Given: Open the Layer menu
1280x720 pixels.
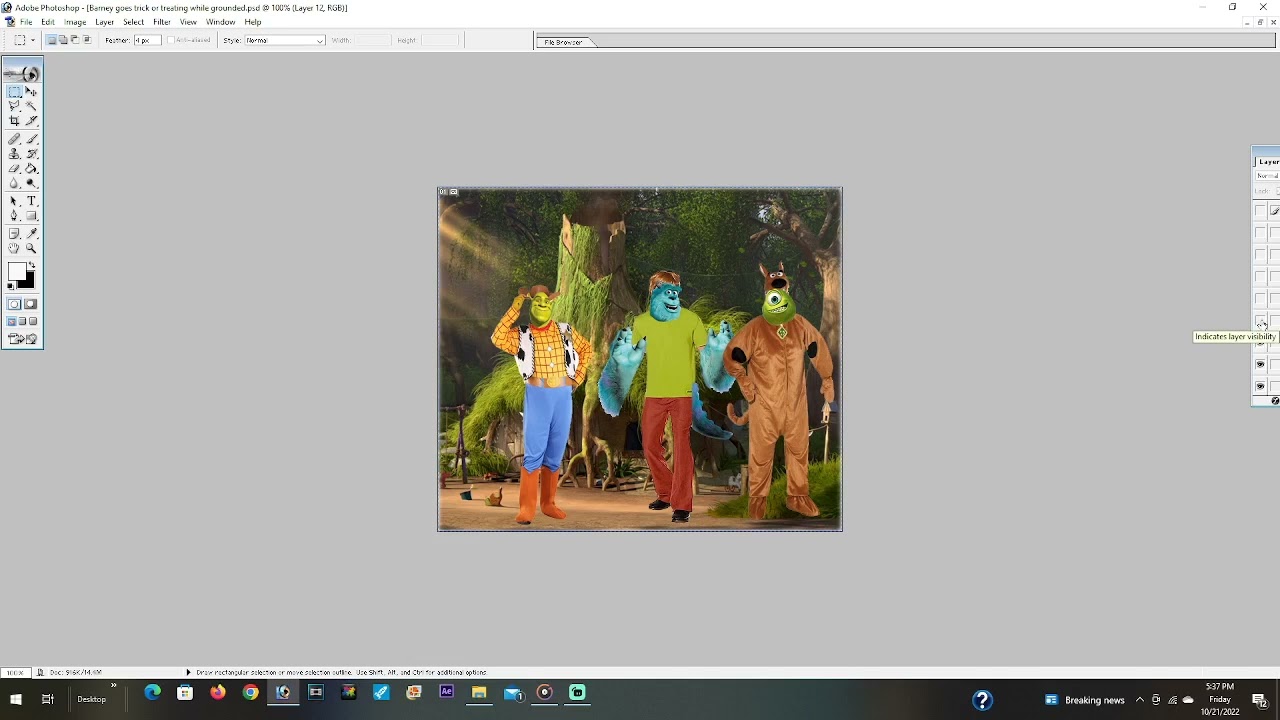Looking at the screenshot, I should tap(104, 22).
